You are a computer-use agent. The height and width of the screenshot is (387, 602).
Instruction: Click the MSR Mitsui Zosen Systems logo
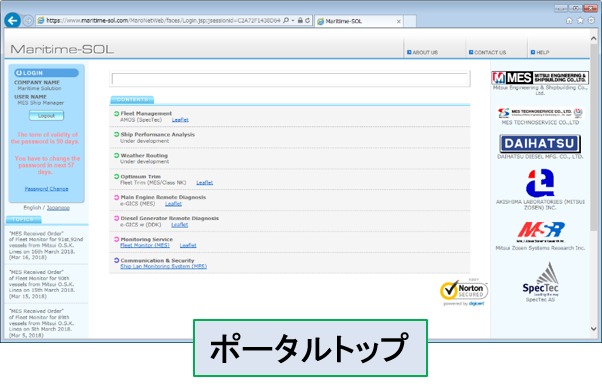(541, 232)
